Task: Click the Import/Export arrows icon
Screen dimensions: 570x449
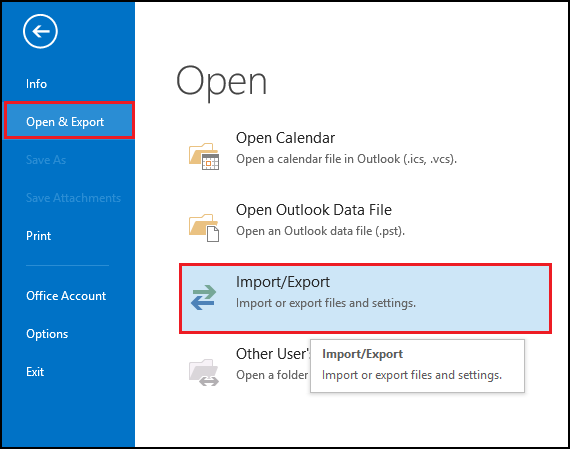Action: [204, 297]
